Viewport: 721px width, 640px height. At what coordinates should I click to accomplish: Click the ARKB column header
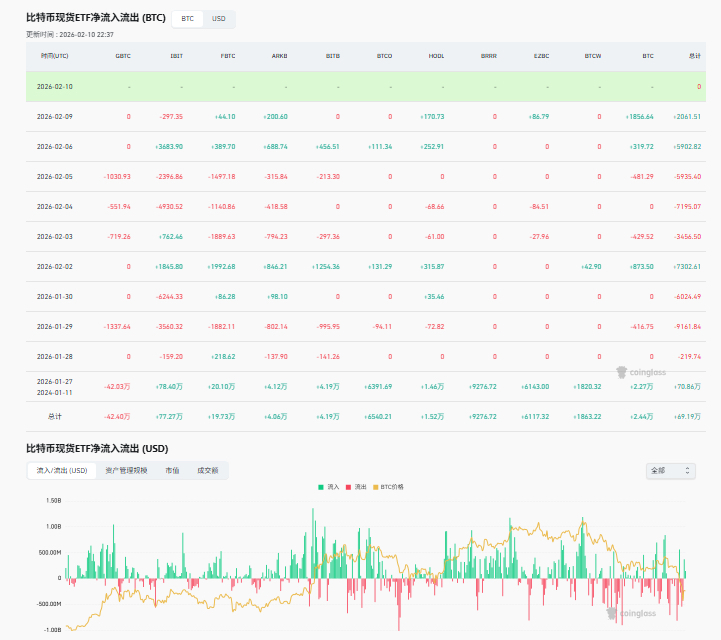click(279, 56)
